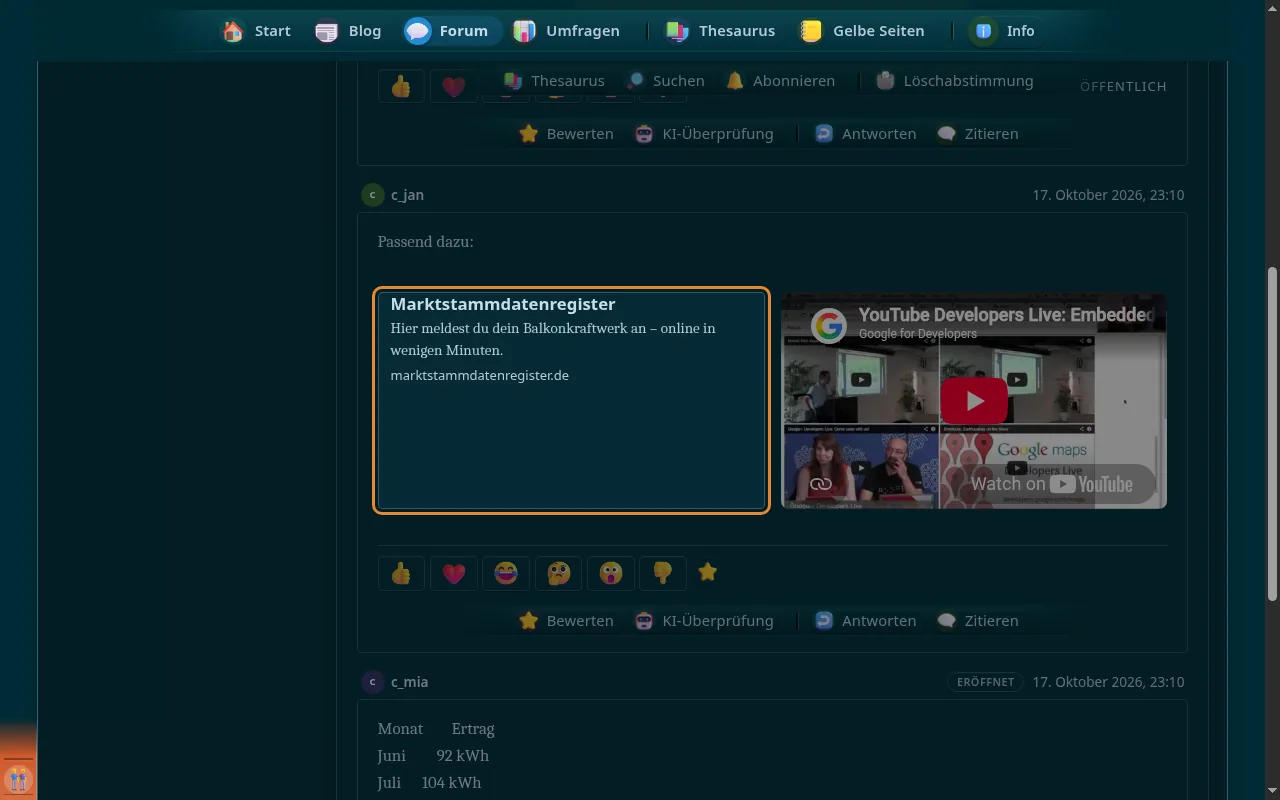Click Suchen magnifier in post toolbar
1280x800 pixels.
coord(665,81)
